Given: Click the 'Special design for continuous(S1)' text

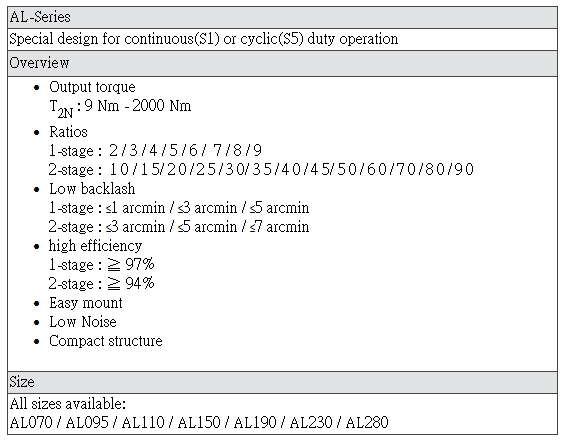Looking at the screenshot, I should click(x=114, y=39).
